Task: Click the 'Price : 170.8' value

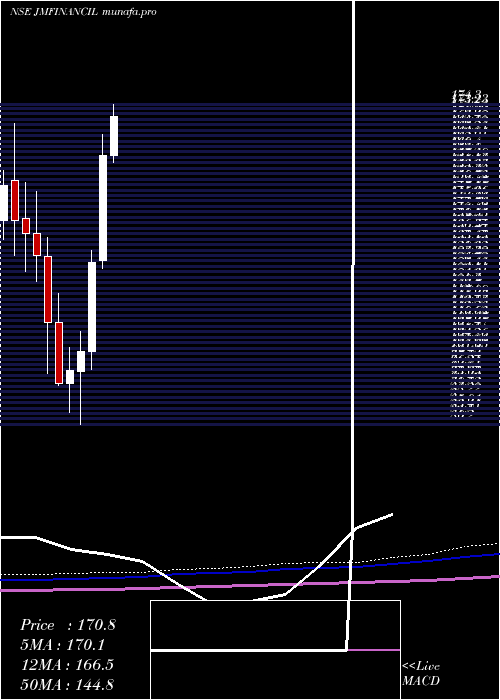Action: click(68, 625)
